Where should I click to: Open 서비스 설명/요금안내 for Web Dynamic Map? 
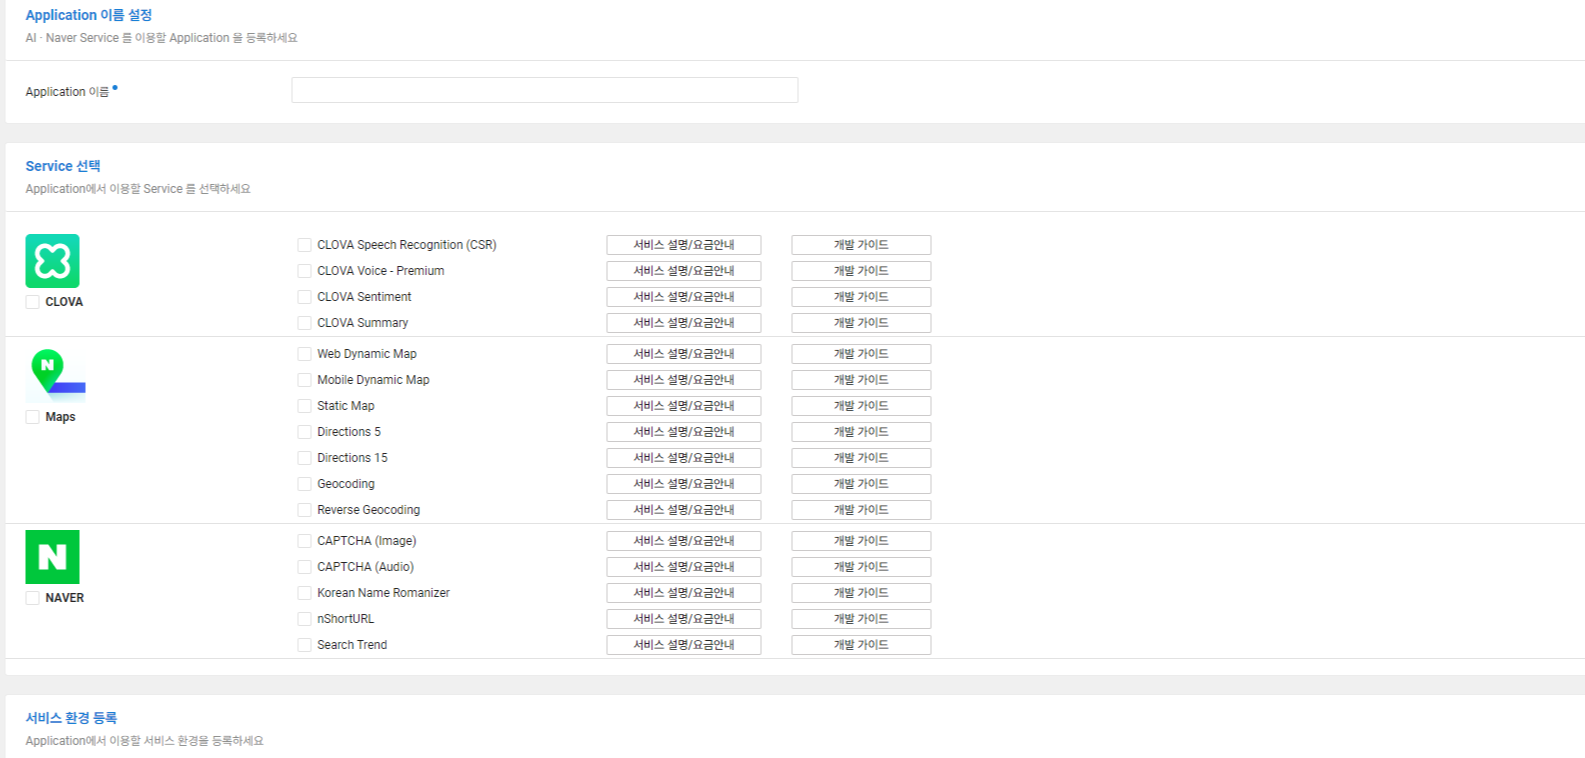pyautogui.click(x=684, y=354)
